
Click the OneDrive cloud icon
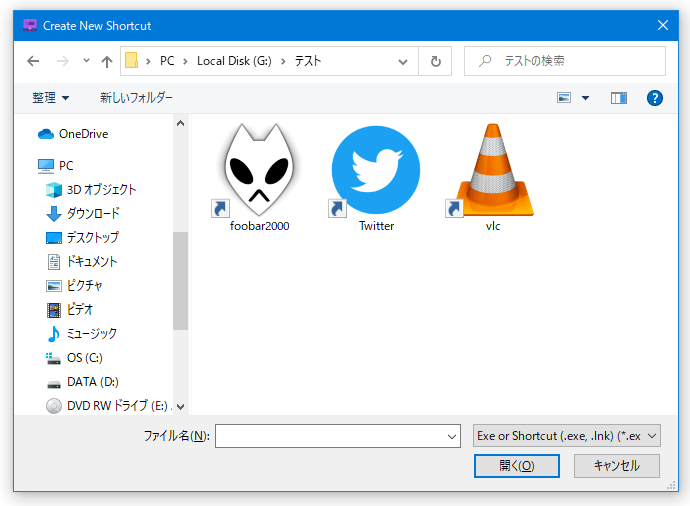46,134
